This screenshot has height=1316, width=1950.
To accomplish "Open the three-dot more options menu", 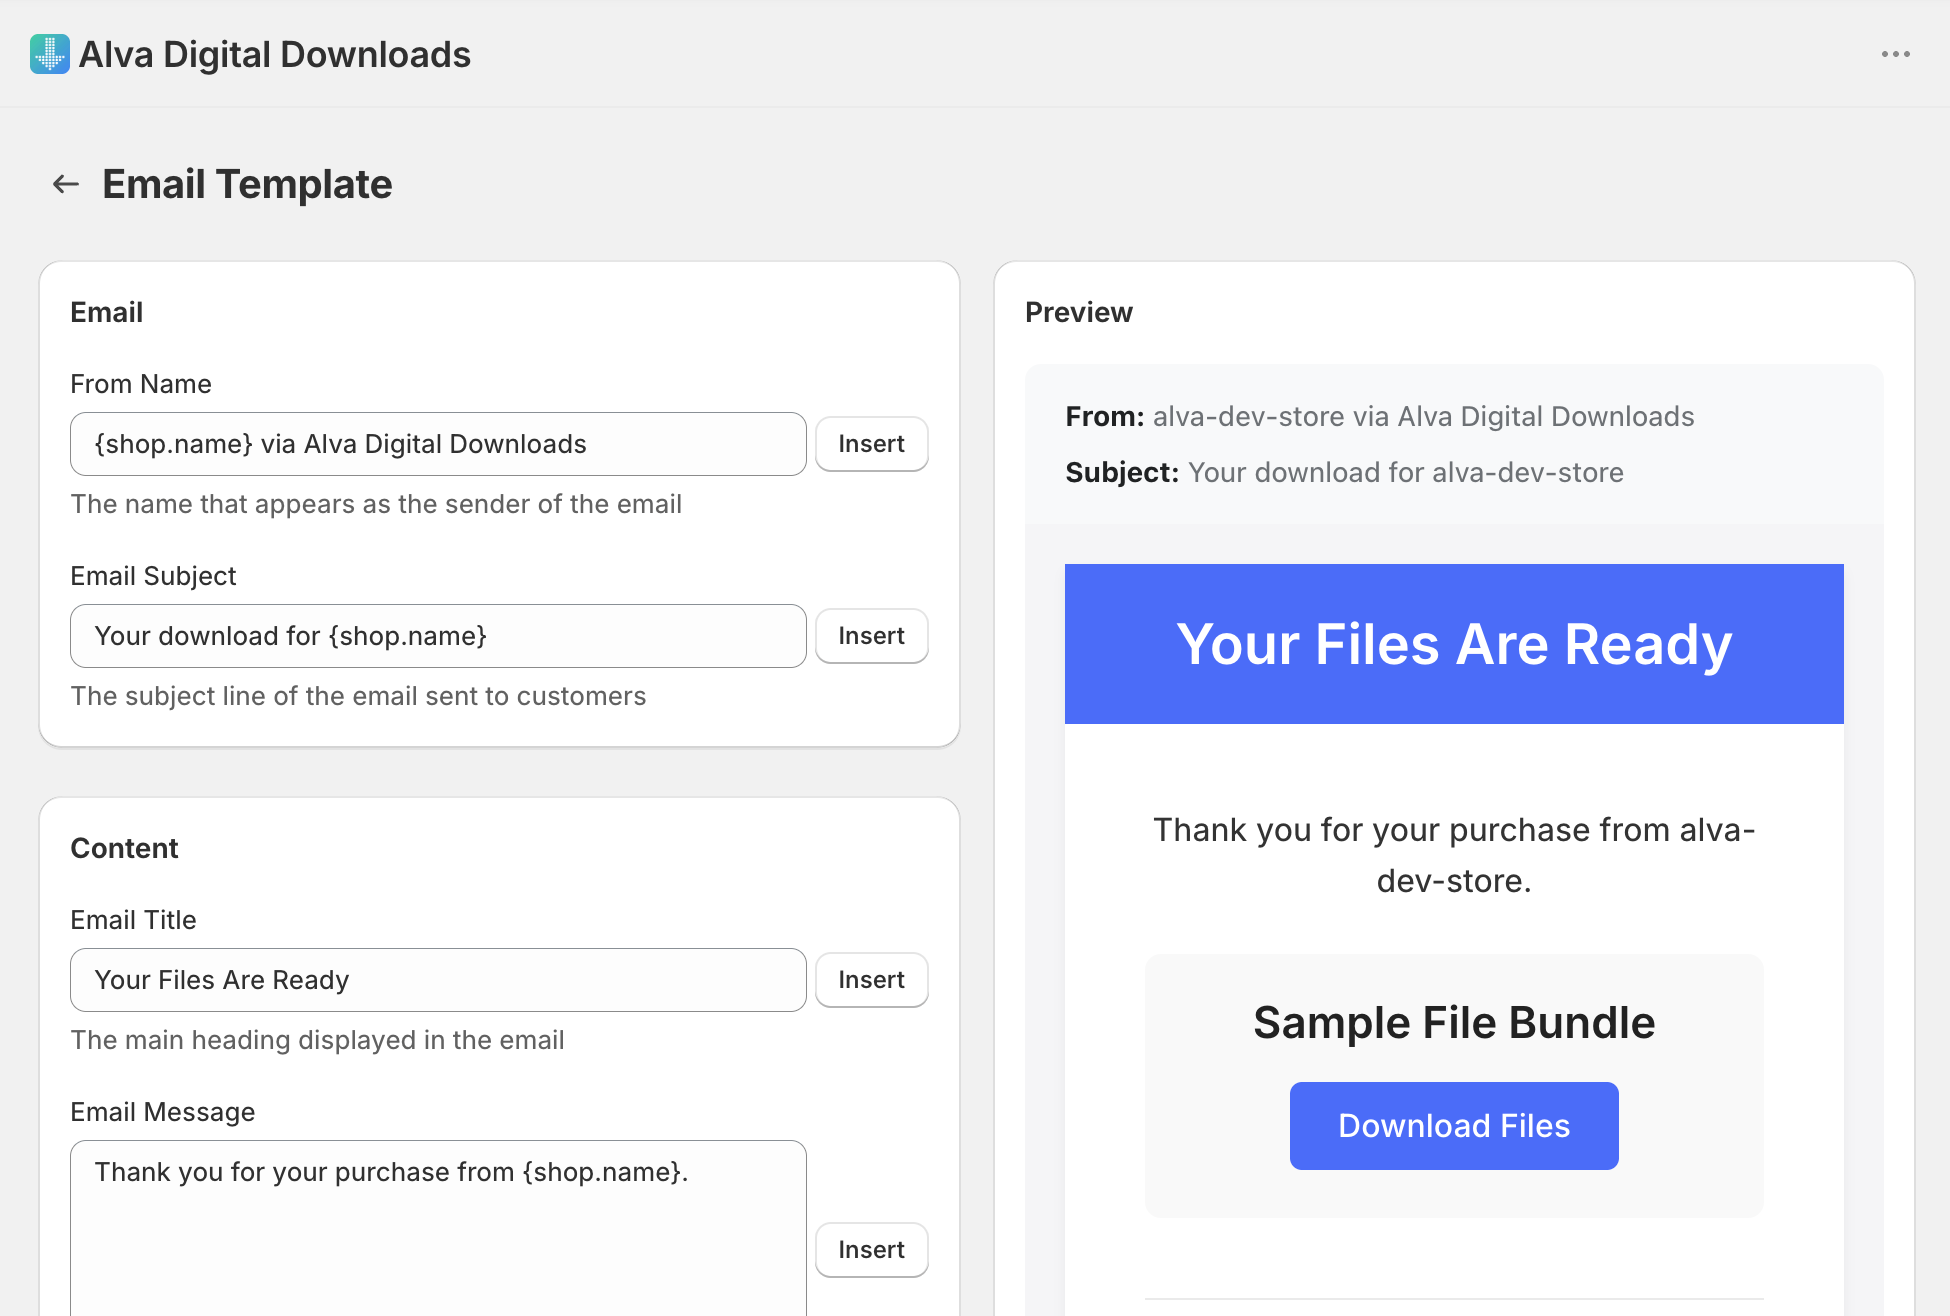I will (1895, 54).
